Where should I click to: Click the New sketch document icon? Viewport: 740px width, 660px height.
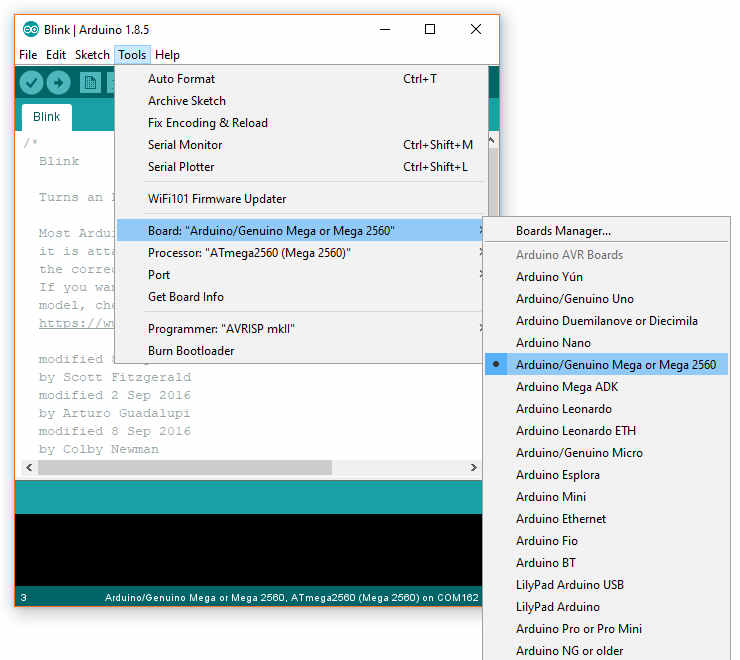pos(90,83)
